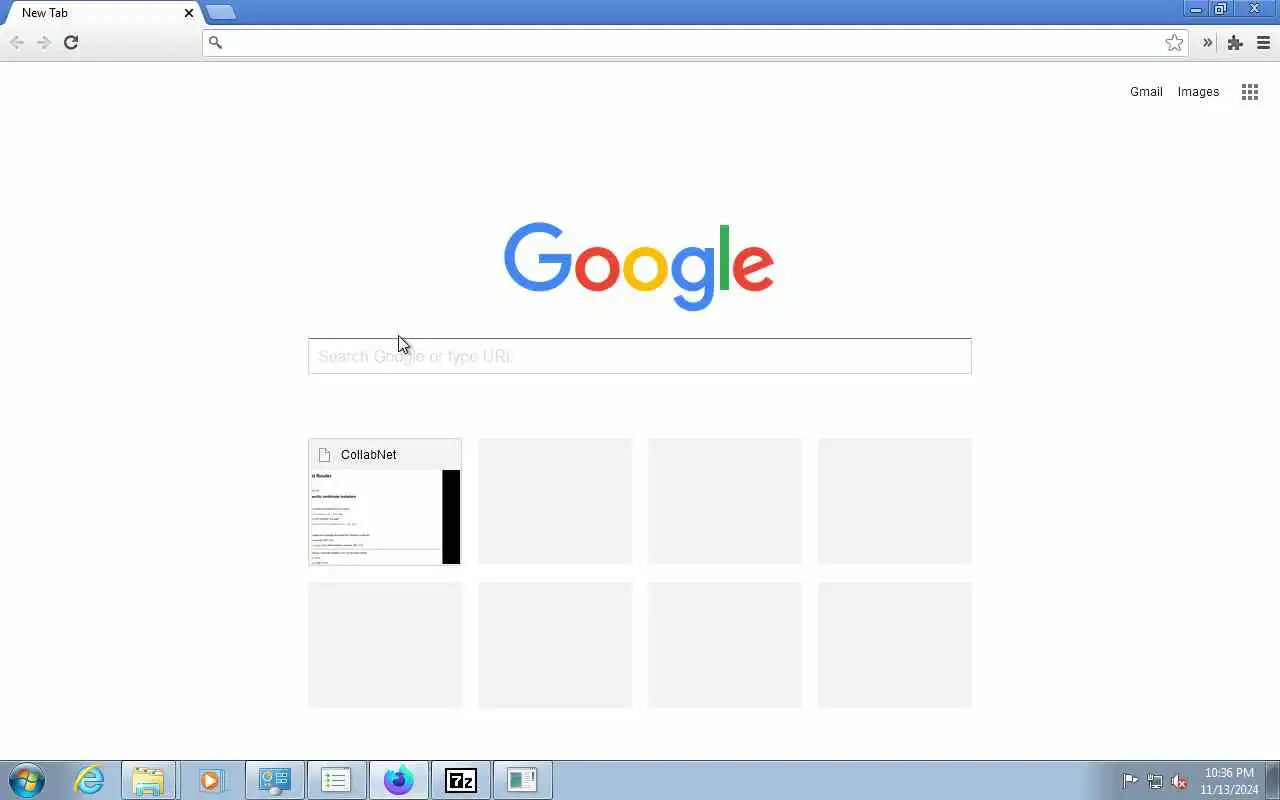Switch to Firefox in the taskbar
Viewport: 1280px width, 800px height.
coord(398,780)
